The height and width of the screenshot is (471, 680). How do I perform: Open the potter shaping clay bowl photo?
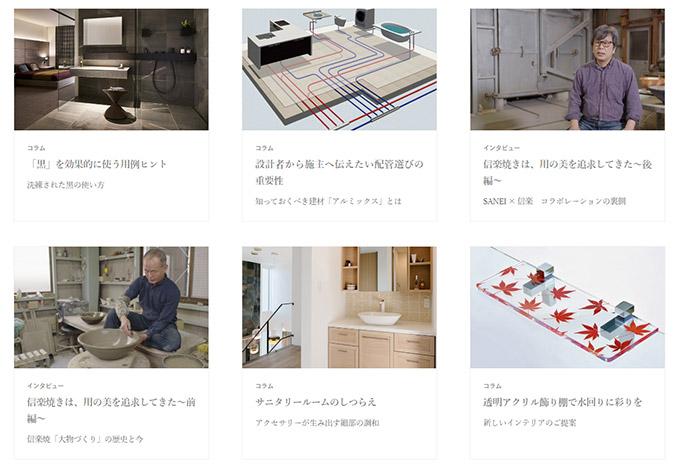point(111,307)
